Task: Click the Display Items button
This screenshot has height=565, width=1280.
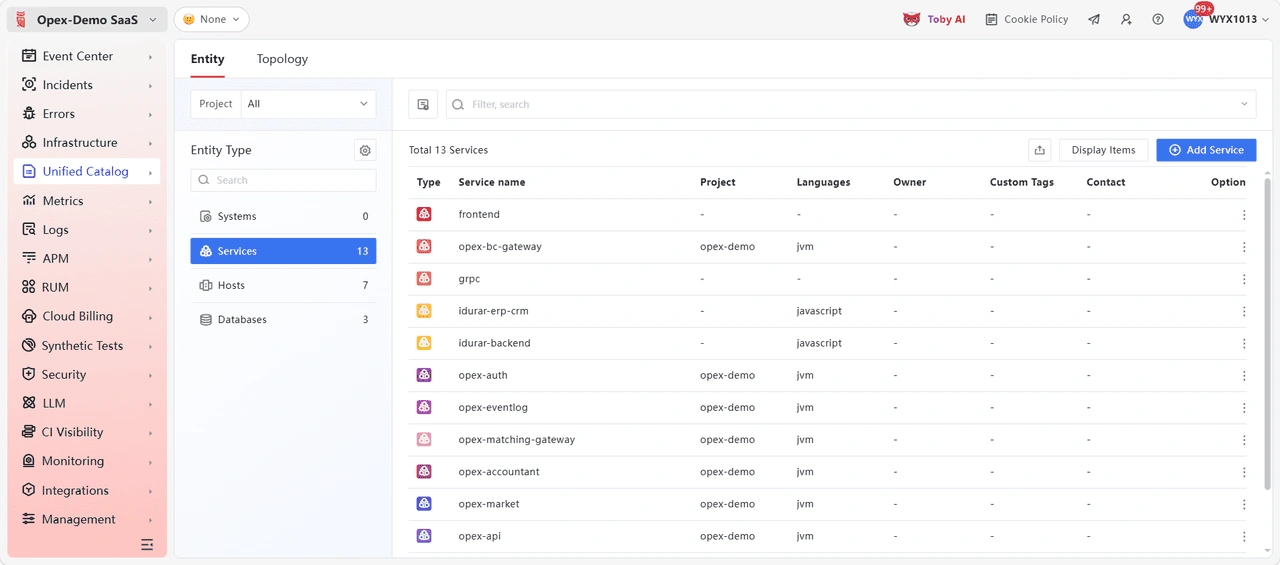Action: point(1103,150)
